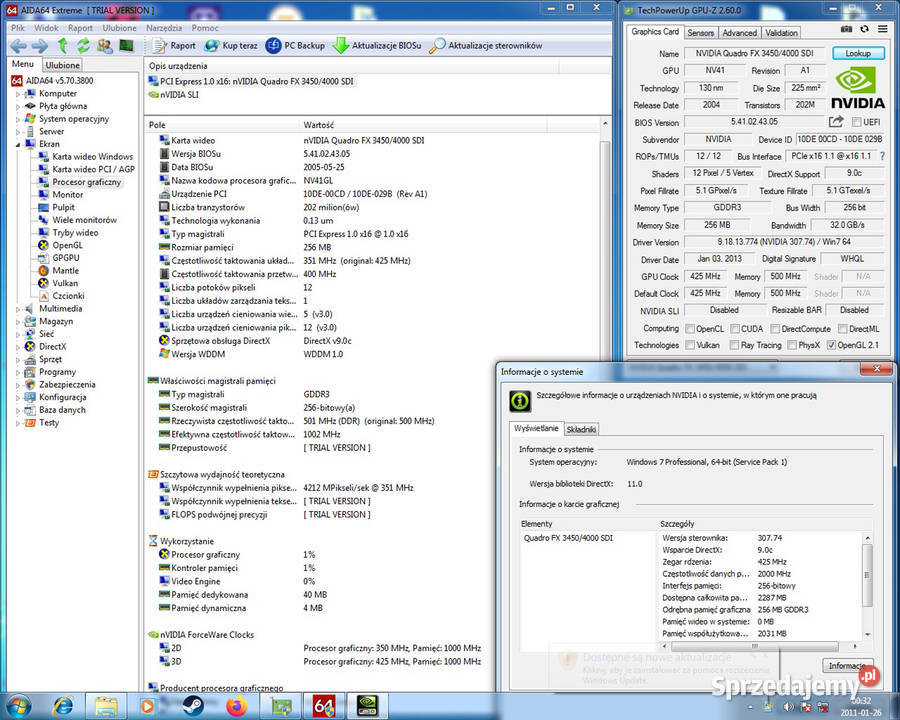Switch to the Ulubione tab in AIDA64
The image size is (900, 720).
click(63, 65)
